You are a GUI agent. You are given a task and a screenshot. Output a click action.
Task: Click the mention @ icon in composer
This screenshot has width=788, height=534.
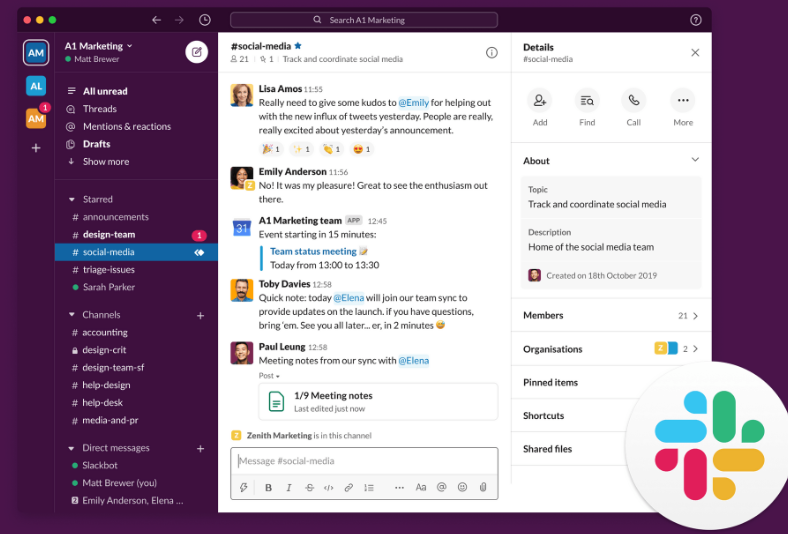(442, 487)
